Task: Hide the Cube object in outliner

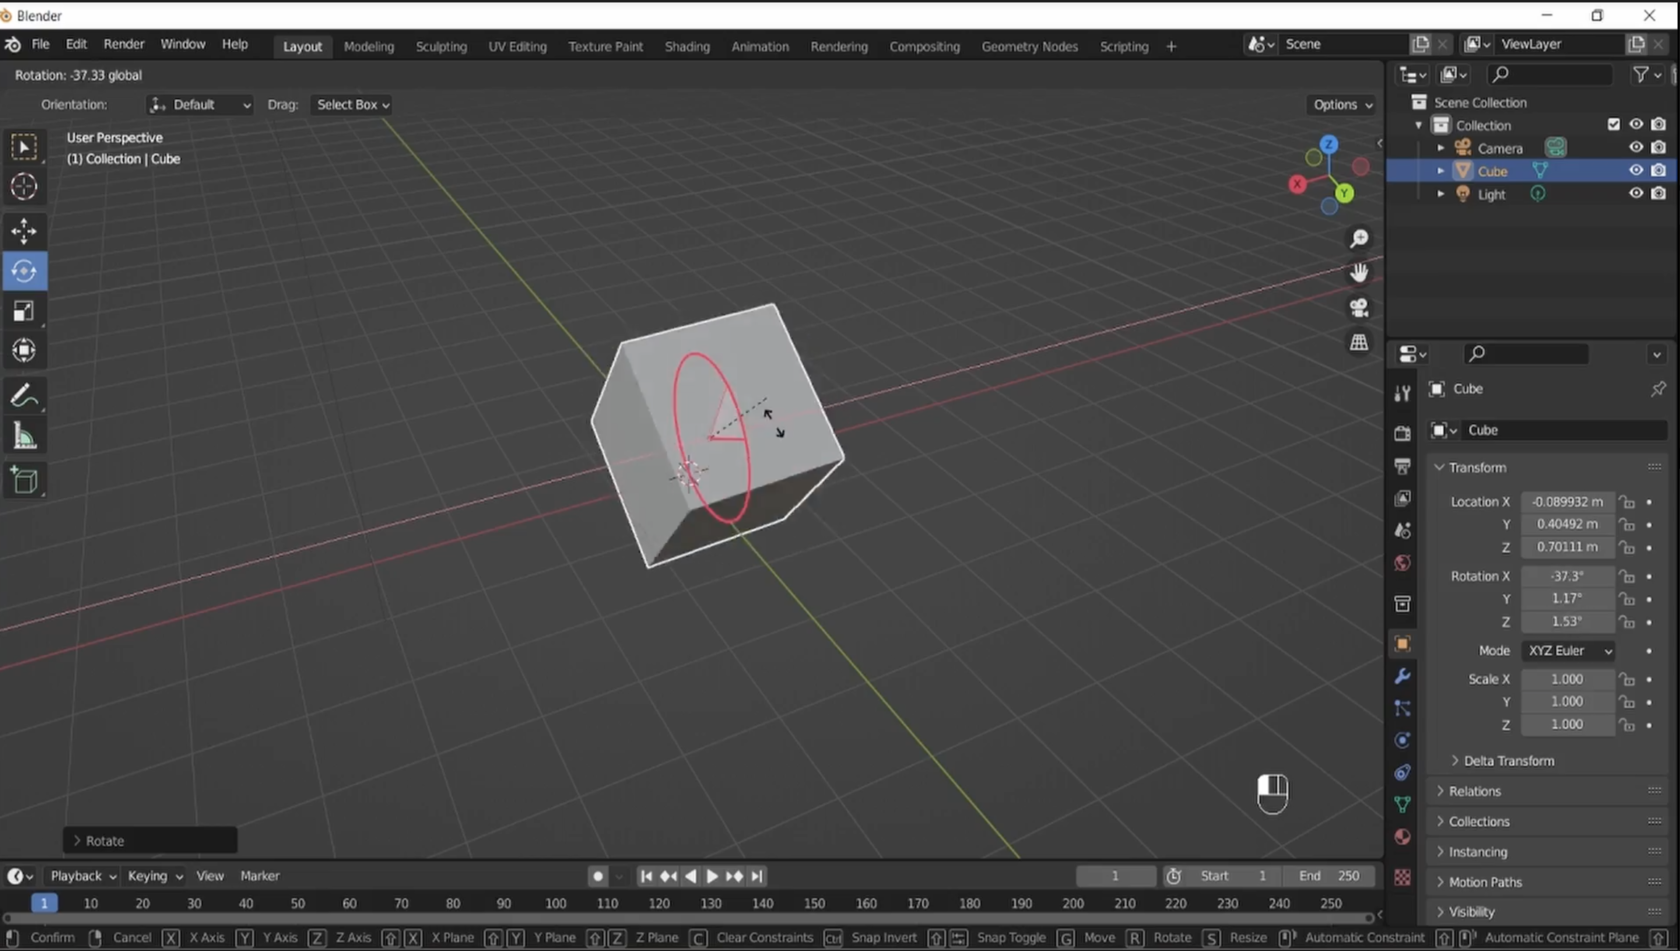Action: coord(1636,171)
